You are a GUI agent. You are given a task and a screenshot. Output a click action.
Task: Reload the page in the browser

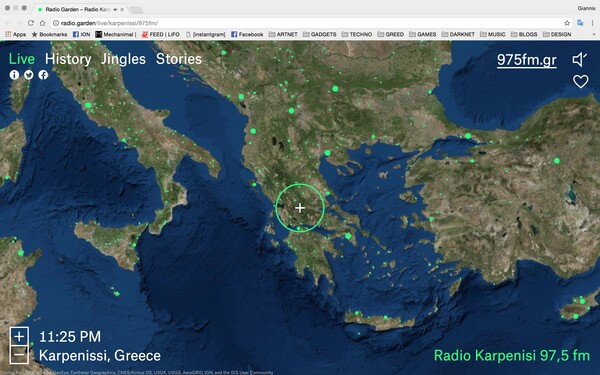[31, 23]
